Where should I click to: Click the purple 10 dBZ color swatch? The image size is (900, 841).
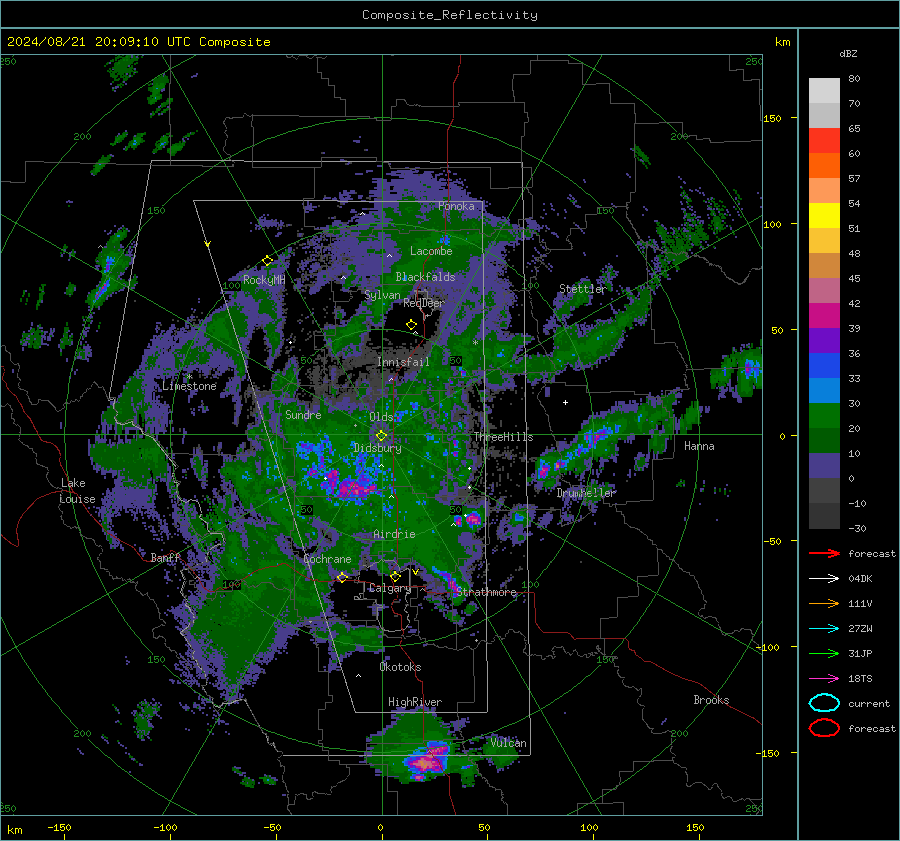click(x=824, y=466)
